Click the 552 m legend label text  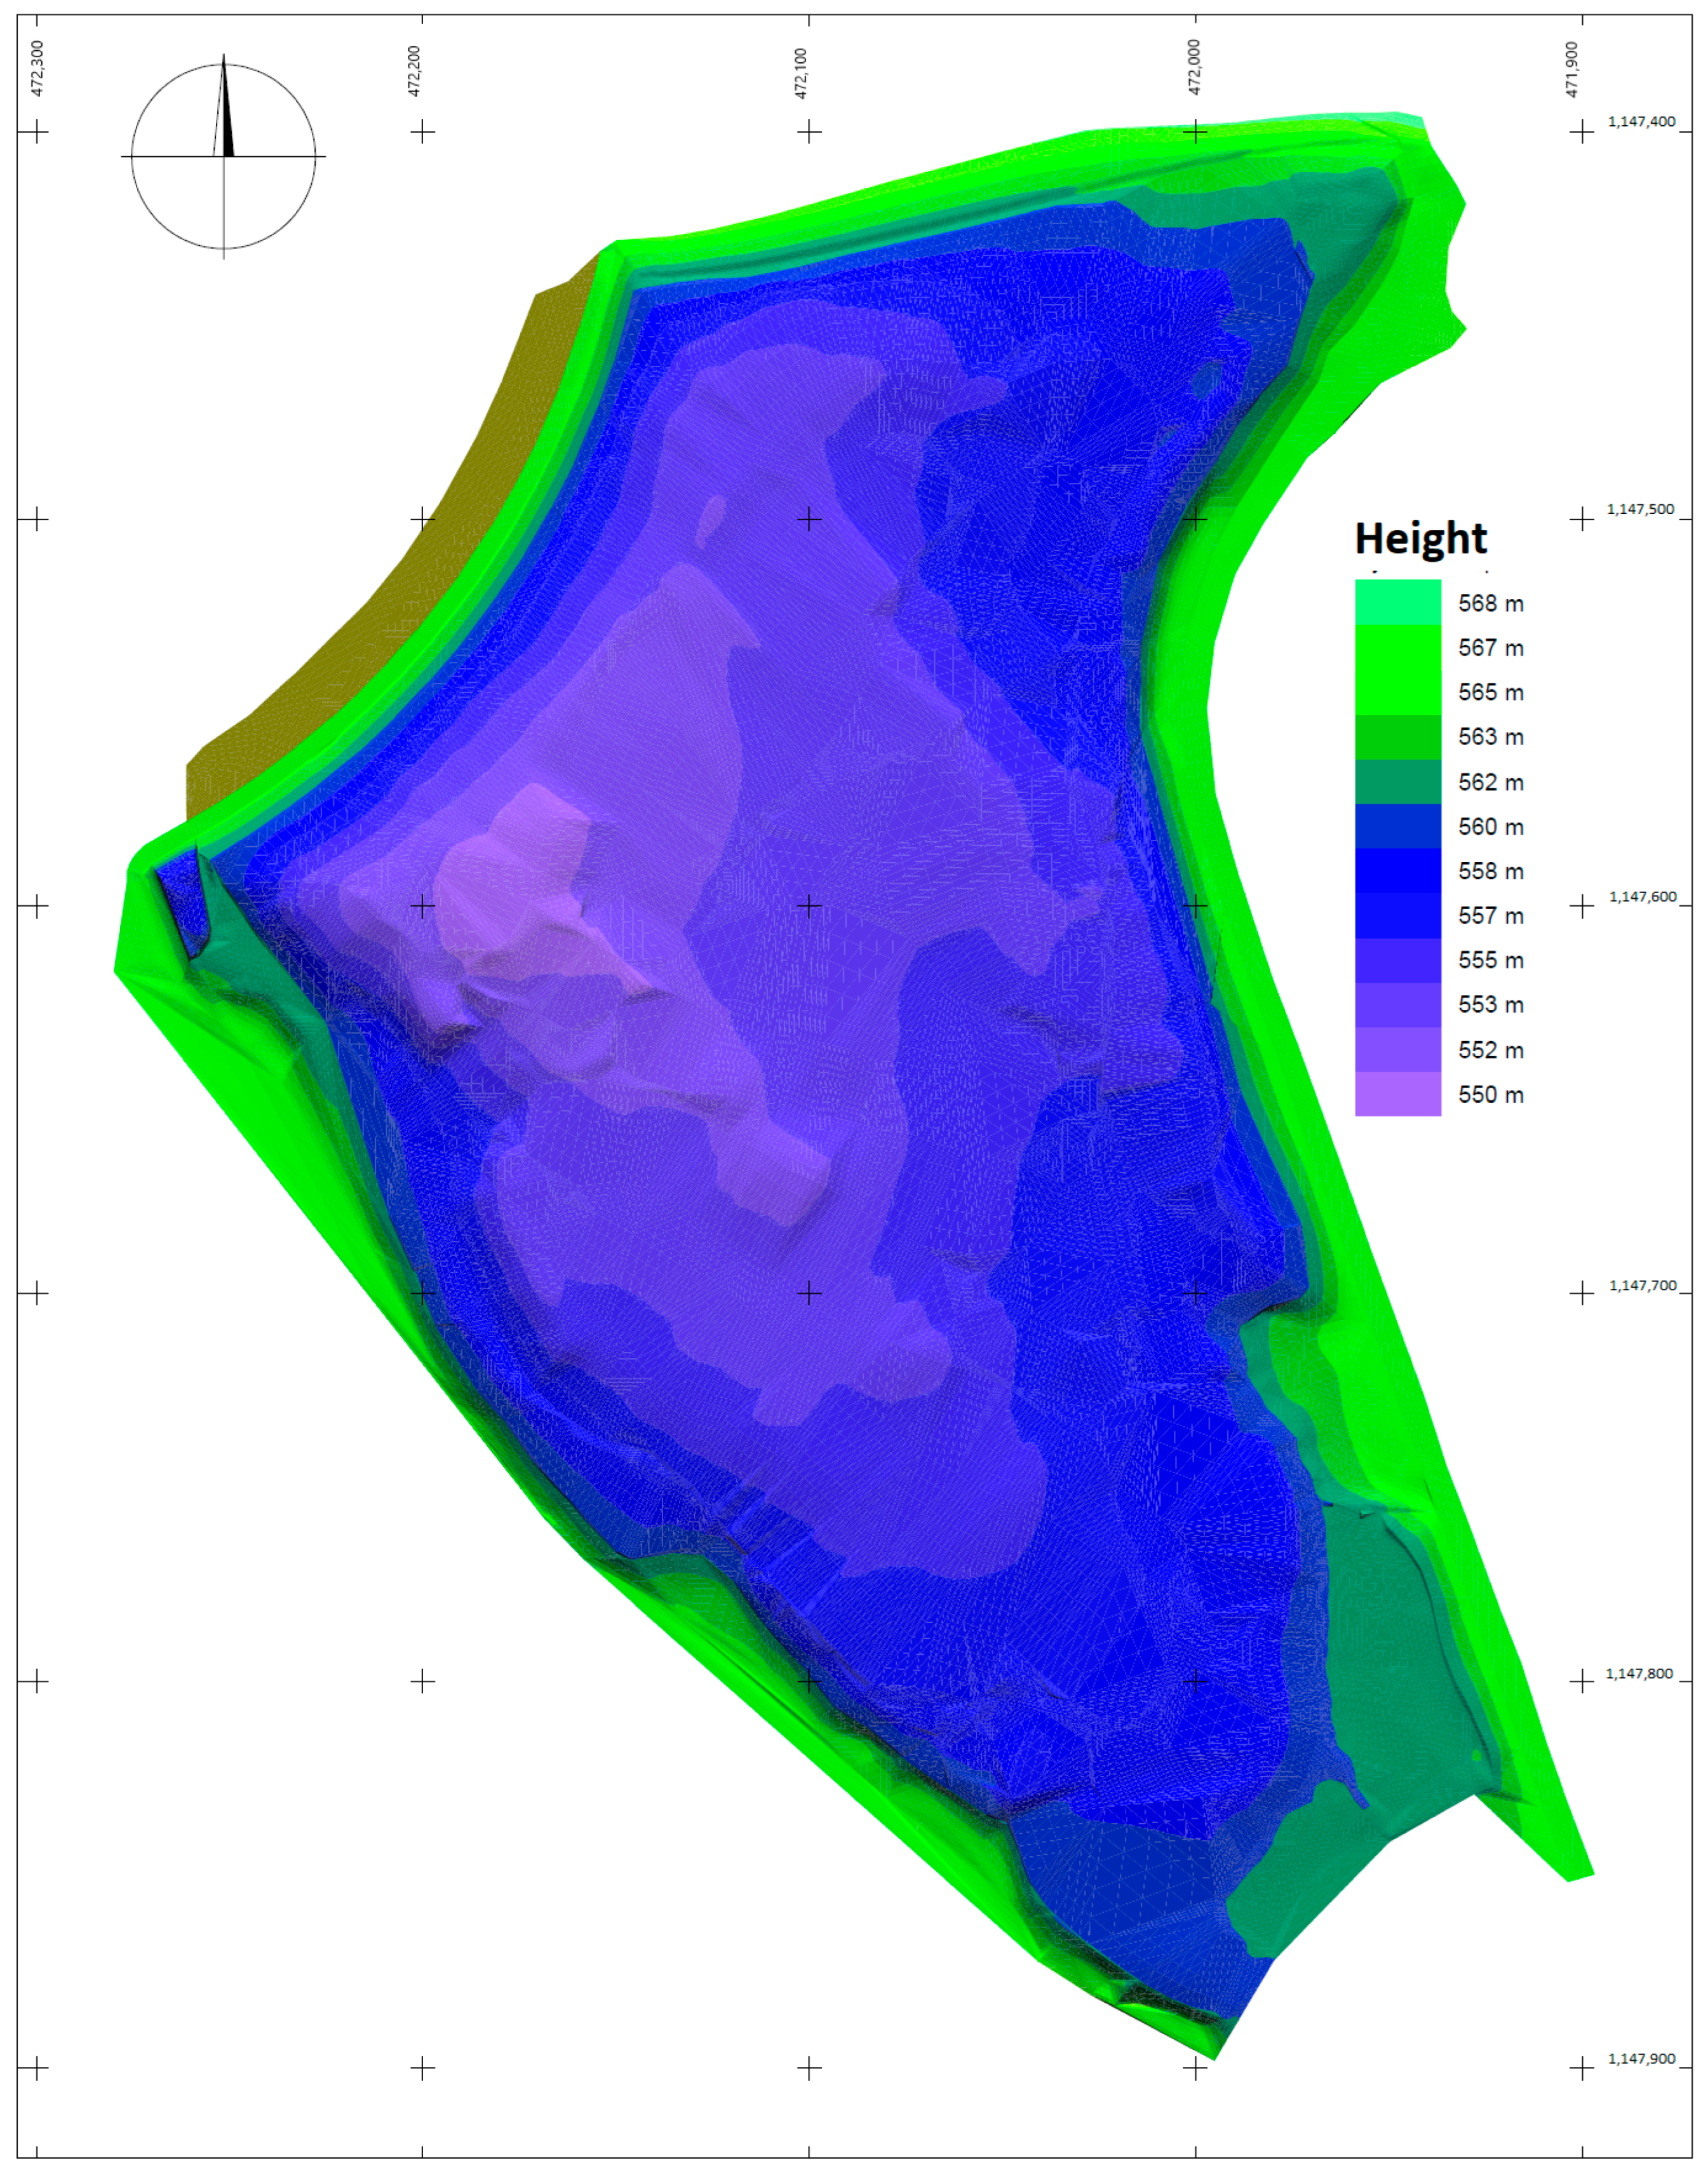[x=1490, y=1050]
